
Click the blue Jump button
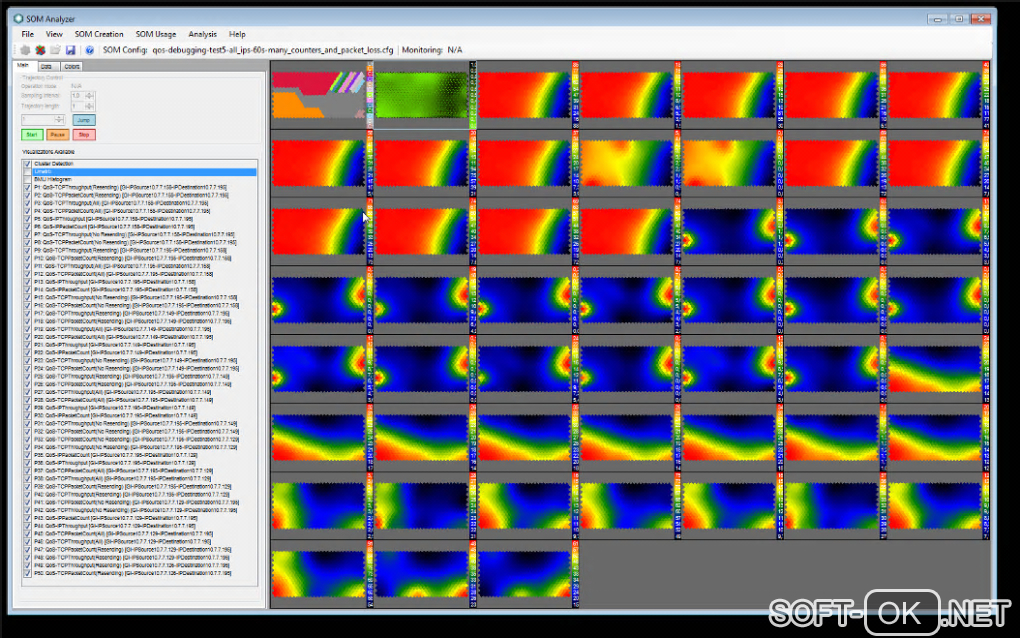coord(84,120)
